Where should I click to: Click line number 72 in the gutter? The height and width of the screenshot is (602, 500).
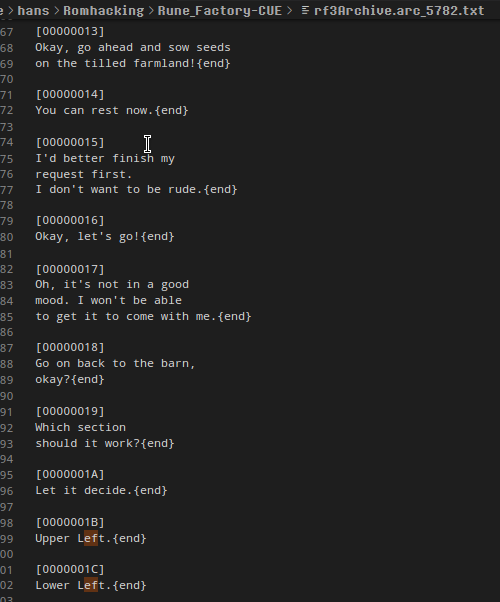(x=7, y=111)
